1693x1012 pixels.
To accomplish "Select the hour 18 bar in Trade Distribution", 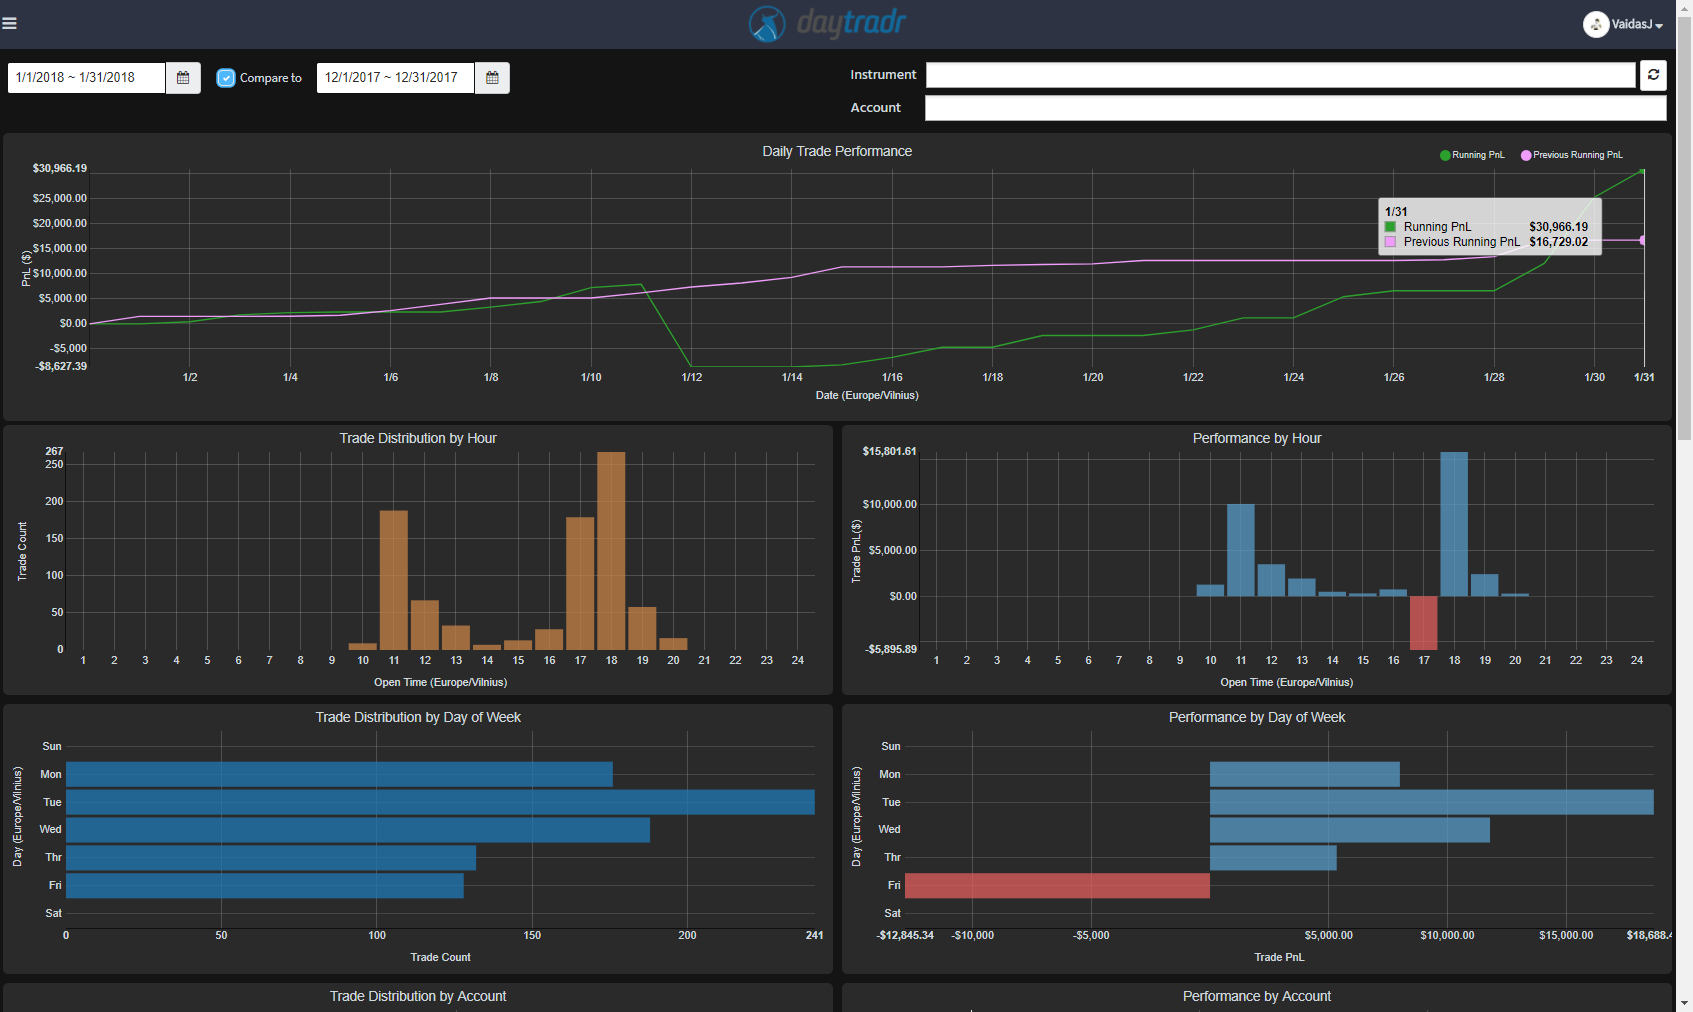I will 611,550.
